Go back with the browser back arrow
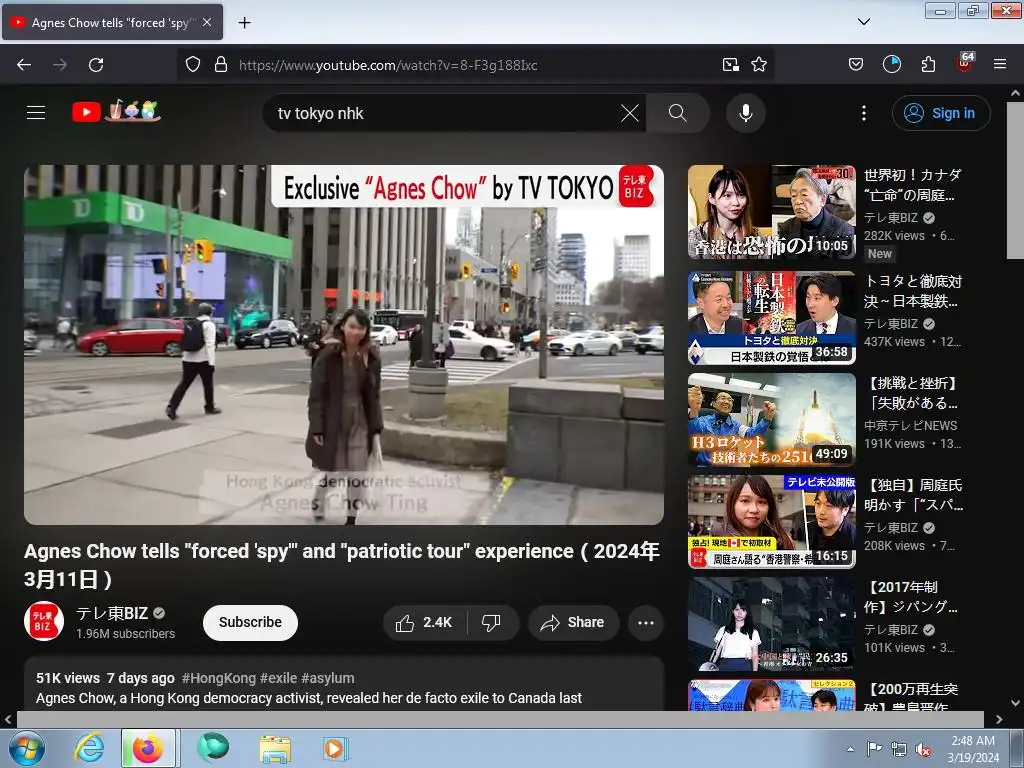 tap(24, 65)
